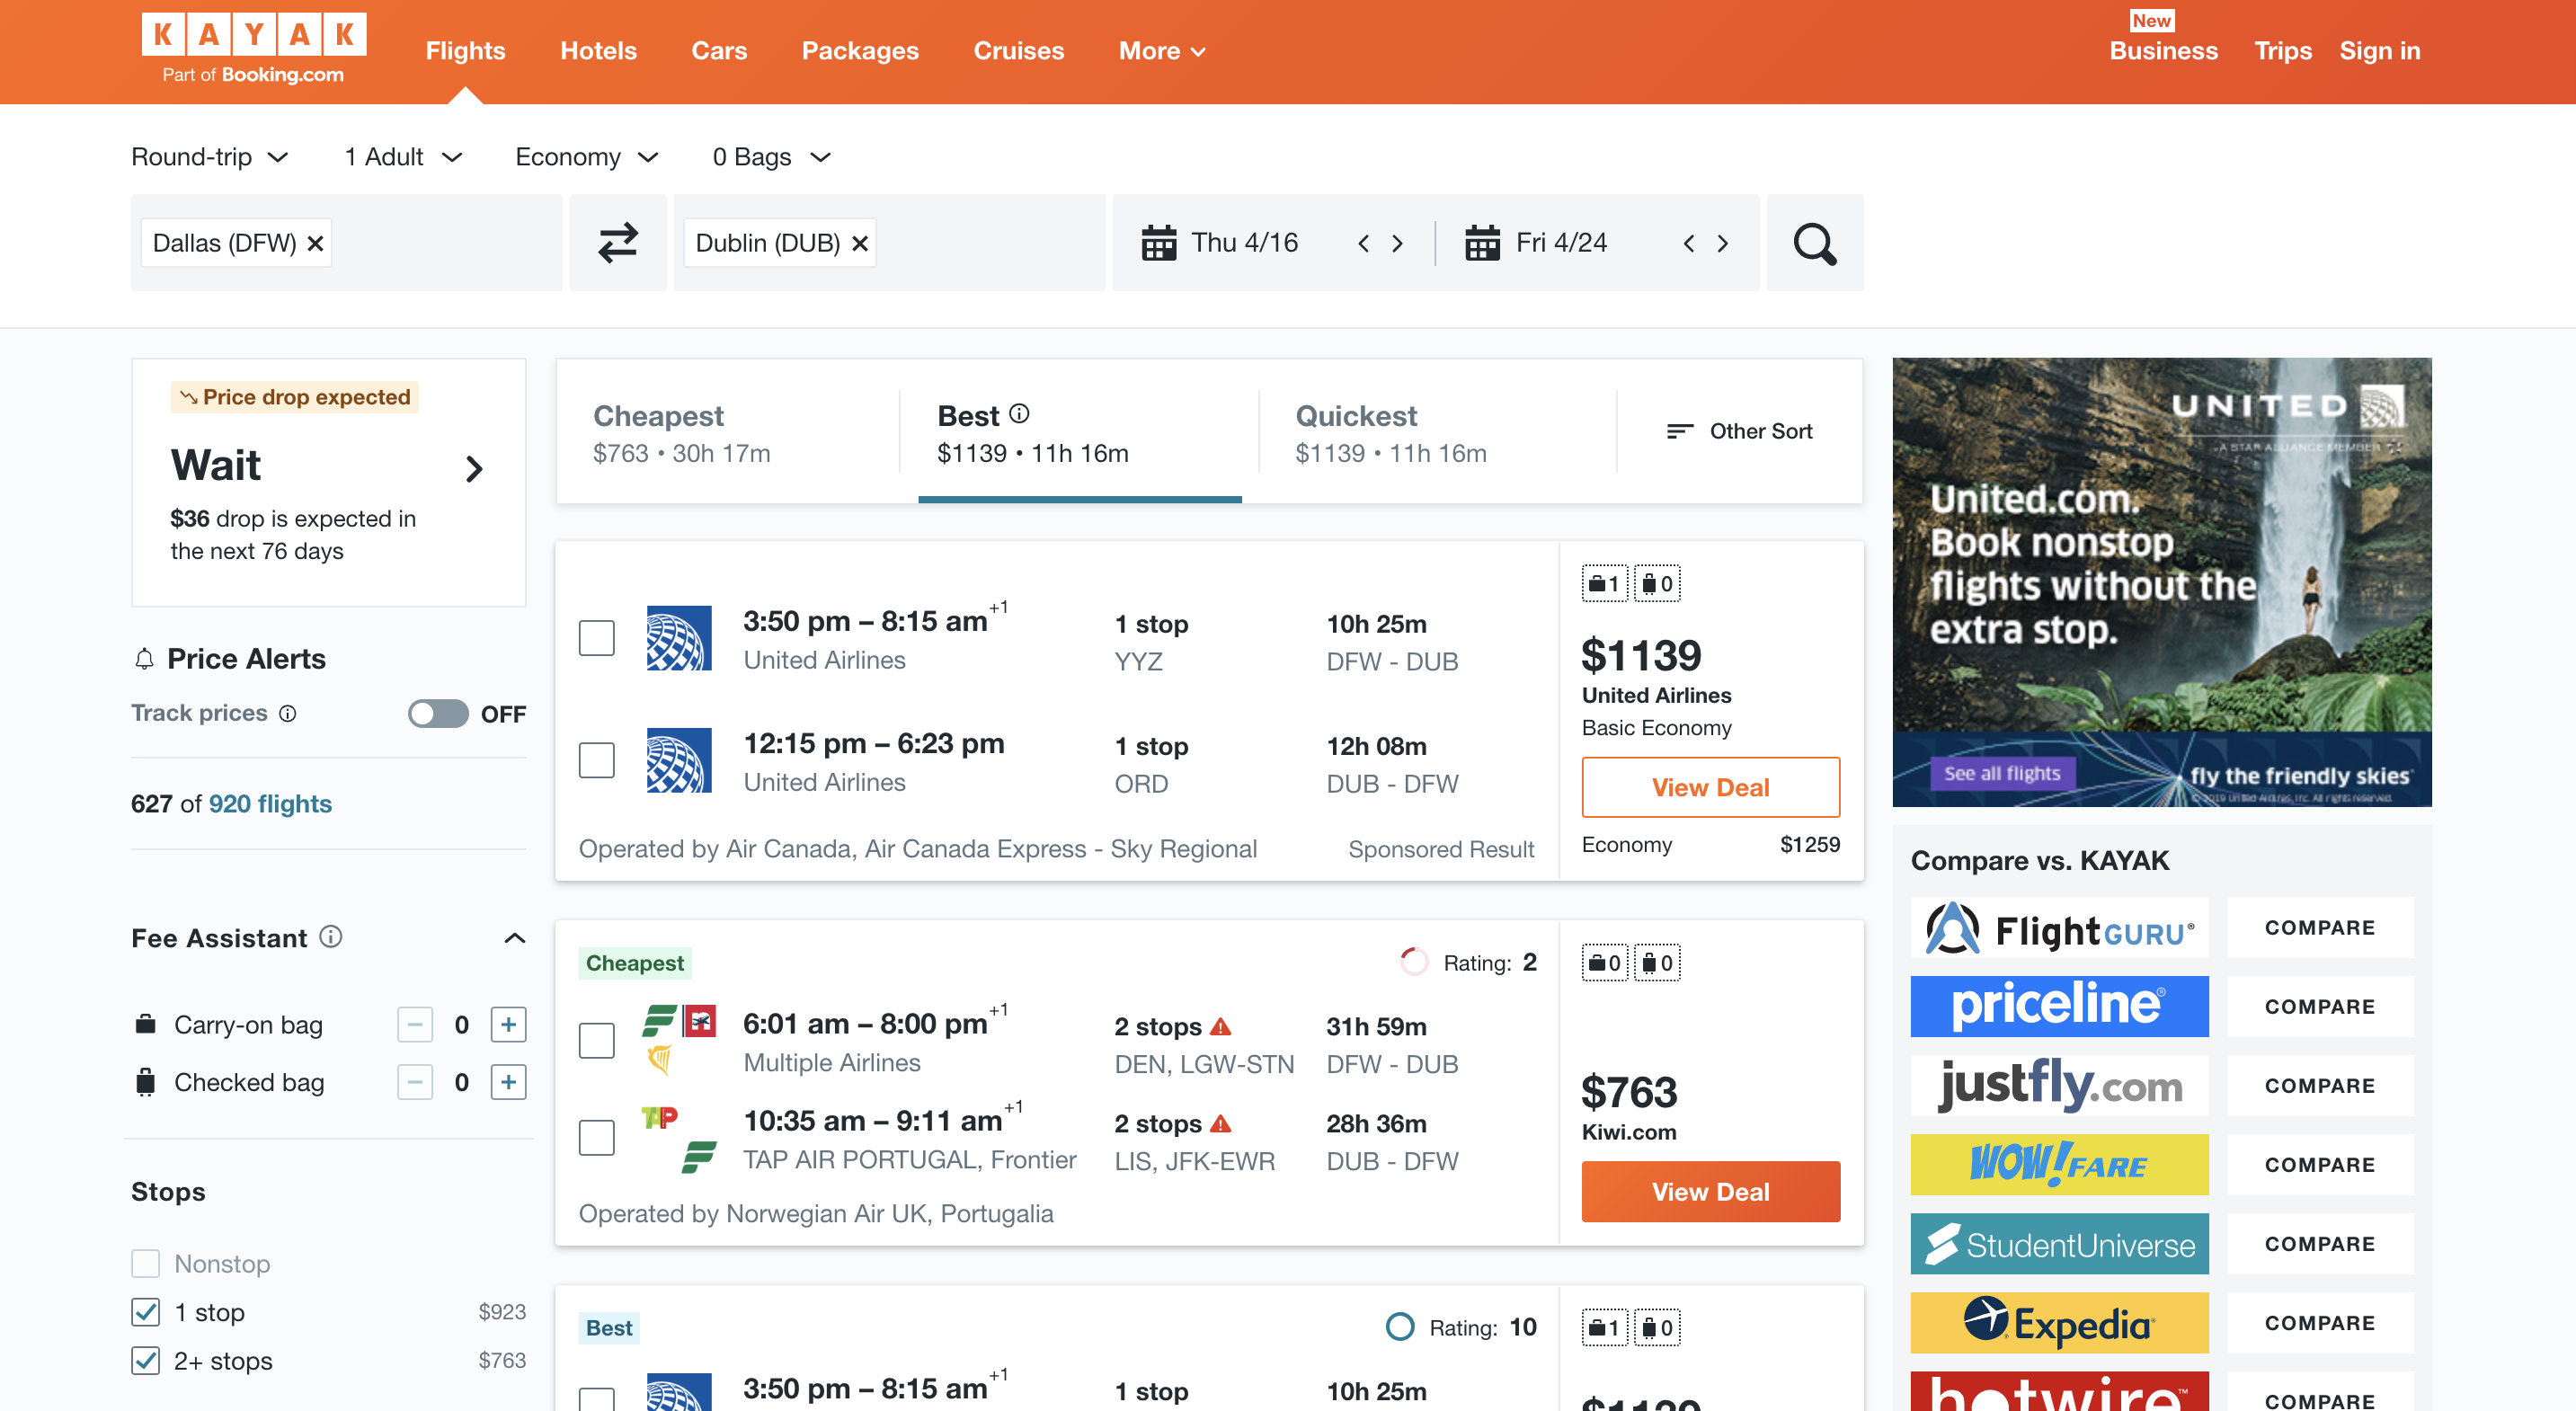
Task: Expand the More navigation menu
Action: pos(1162,51)
